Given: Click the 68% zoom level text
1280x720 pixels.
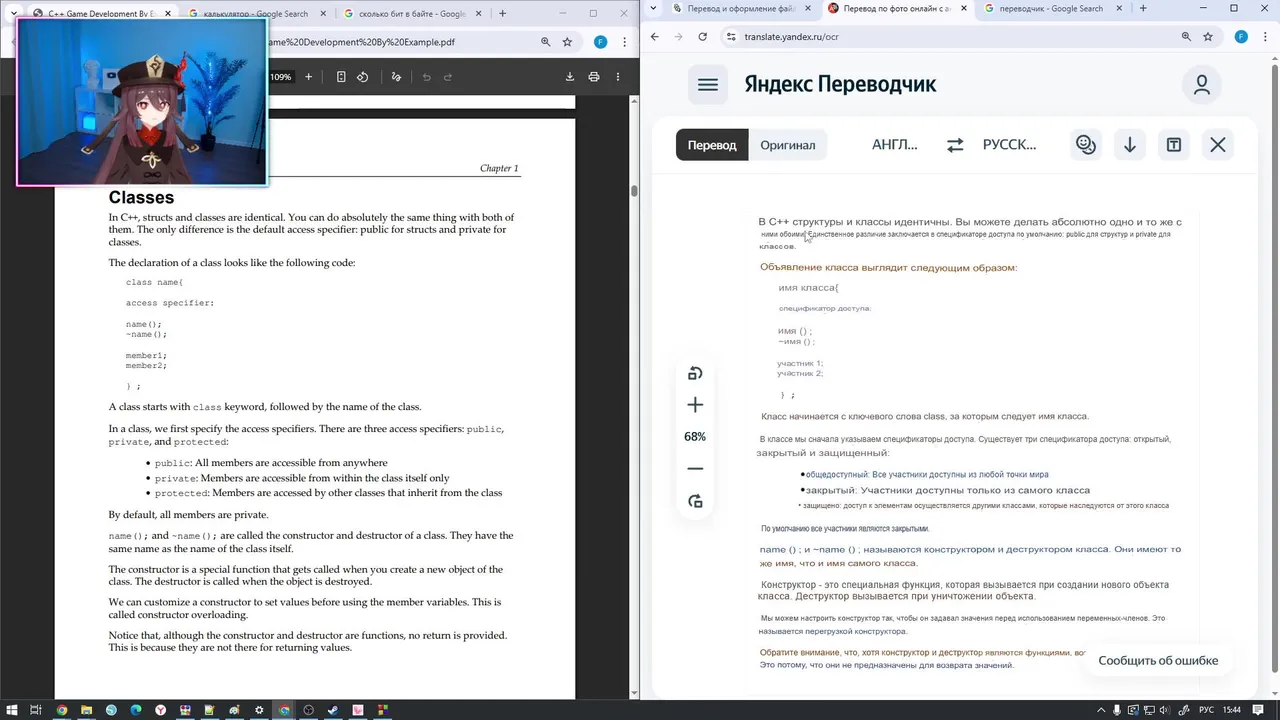Looking at the screenshot, I should tap(695, 437).
